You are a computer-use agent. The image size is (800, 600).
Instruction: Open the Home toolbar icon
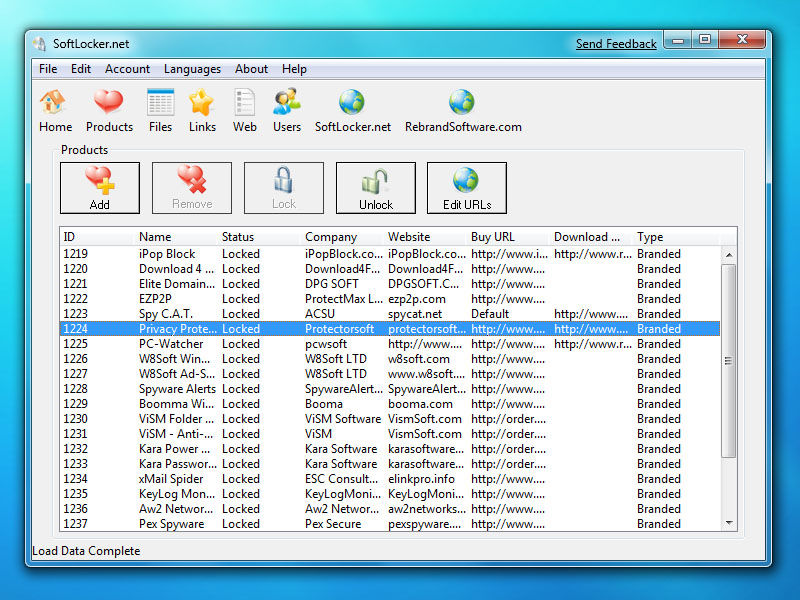point(55,111)
